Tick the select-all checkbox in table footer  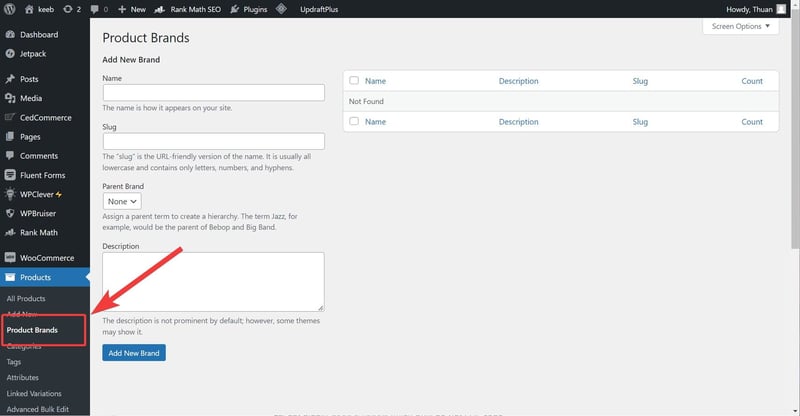point(354,122)
